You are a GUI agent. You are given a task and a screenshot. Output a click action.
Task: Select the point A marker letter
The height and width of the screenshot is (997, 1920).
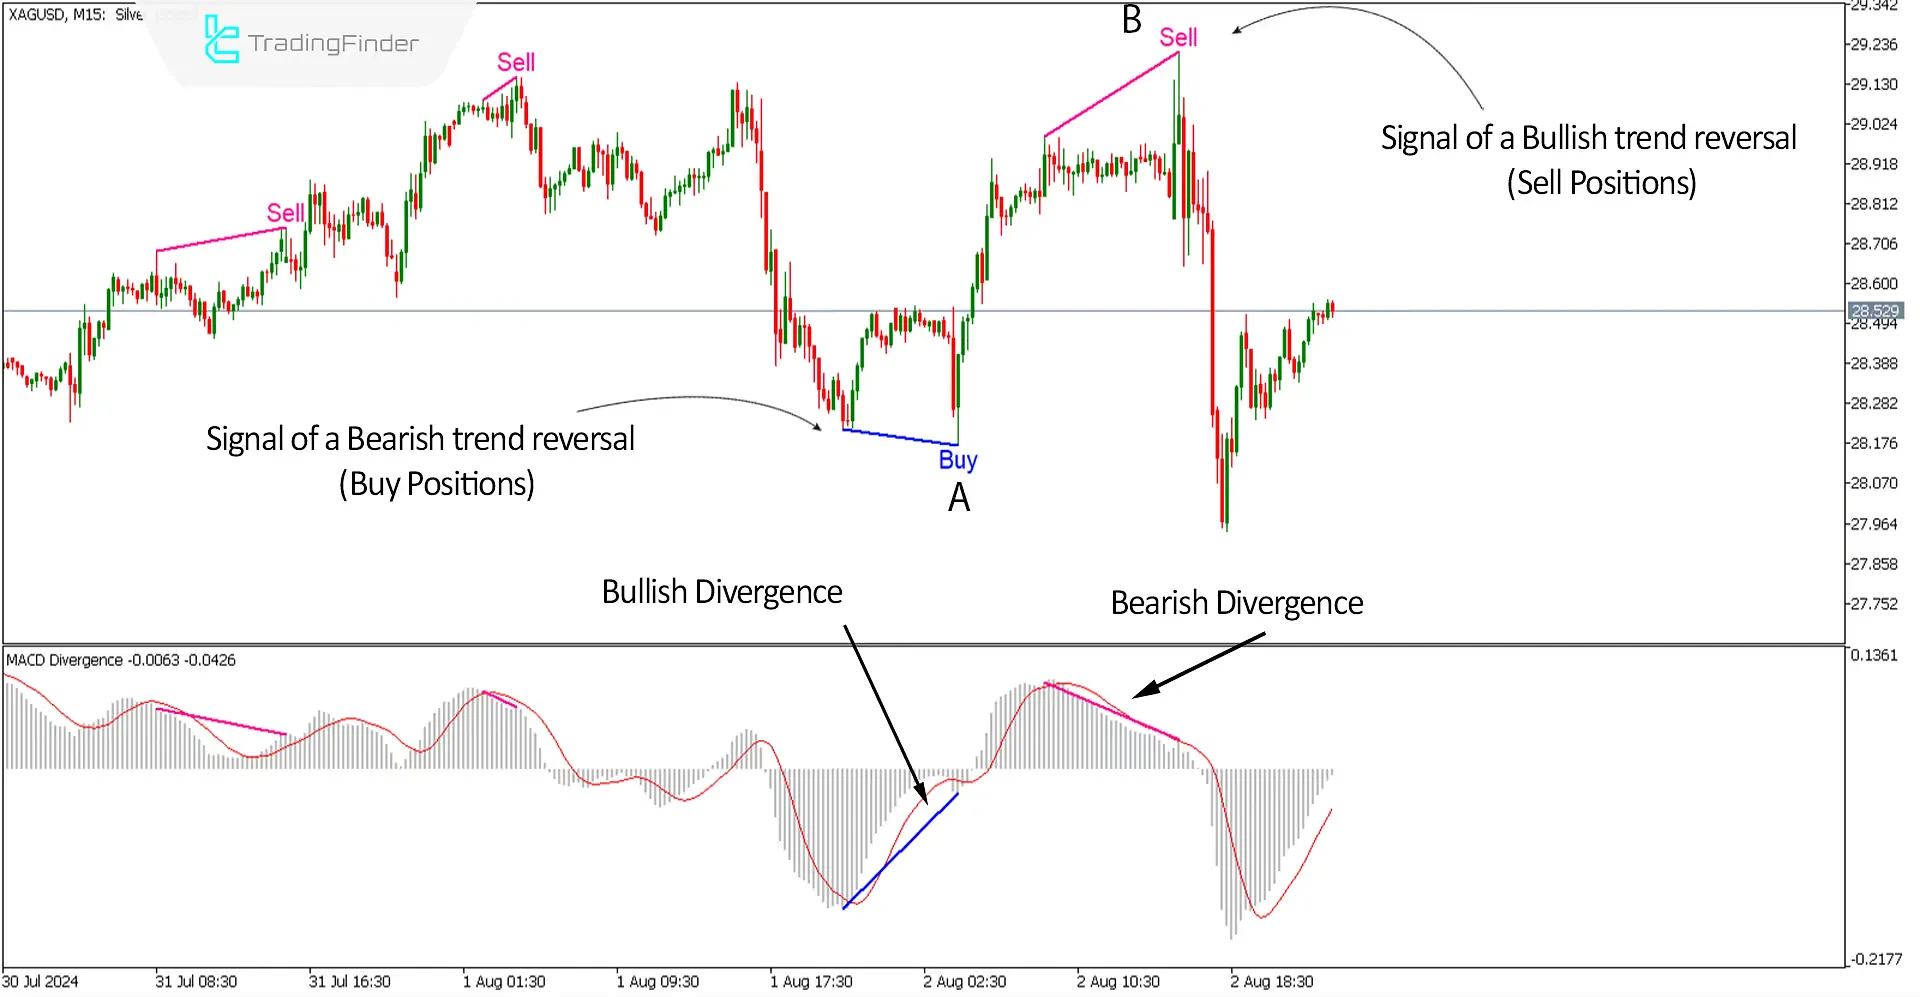(x=958, y=498)
